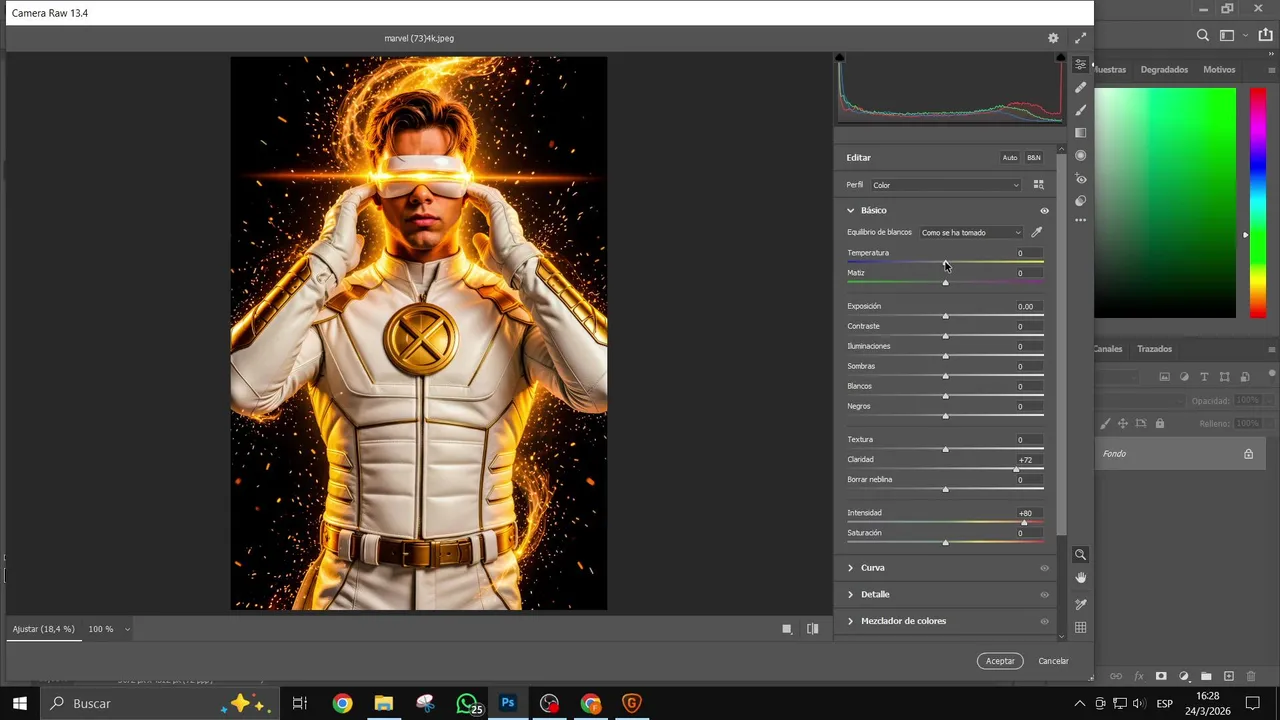Toggle Detalle panel visibility eye
The height and width of the screenshot is (720, 1280).
[x=1044, y=595]
